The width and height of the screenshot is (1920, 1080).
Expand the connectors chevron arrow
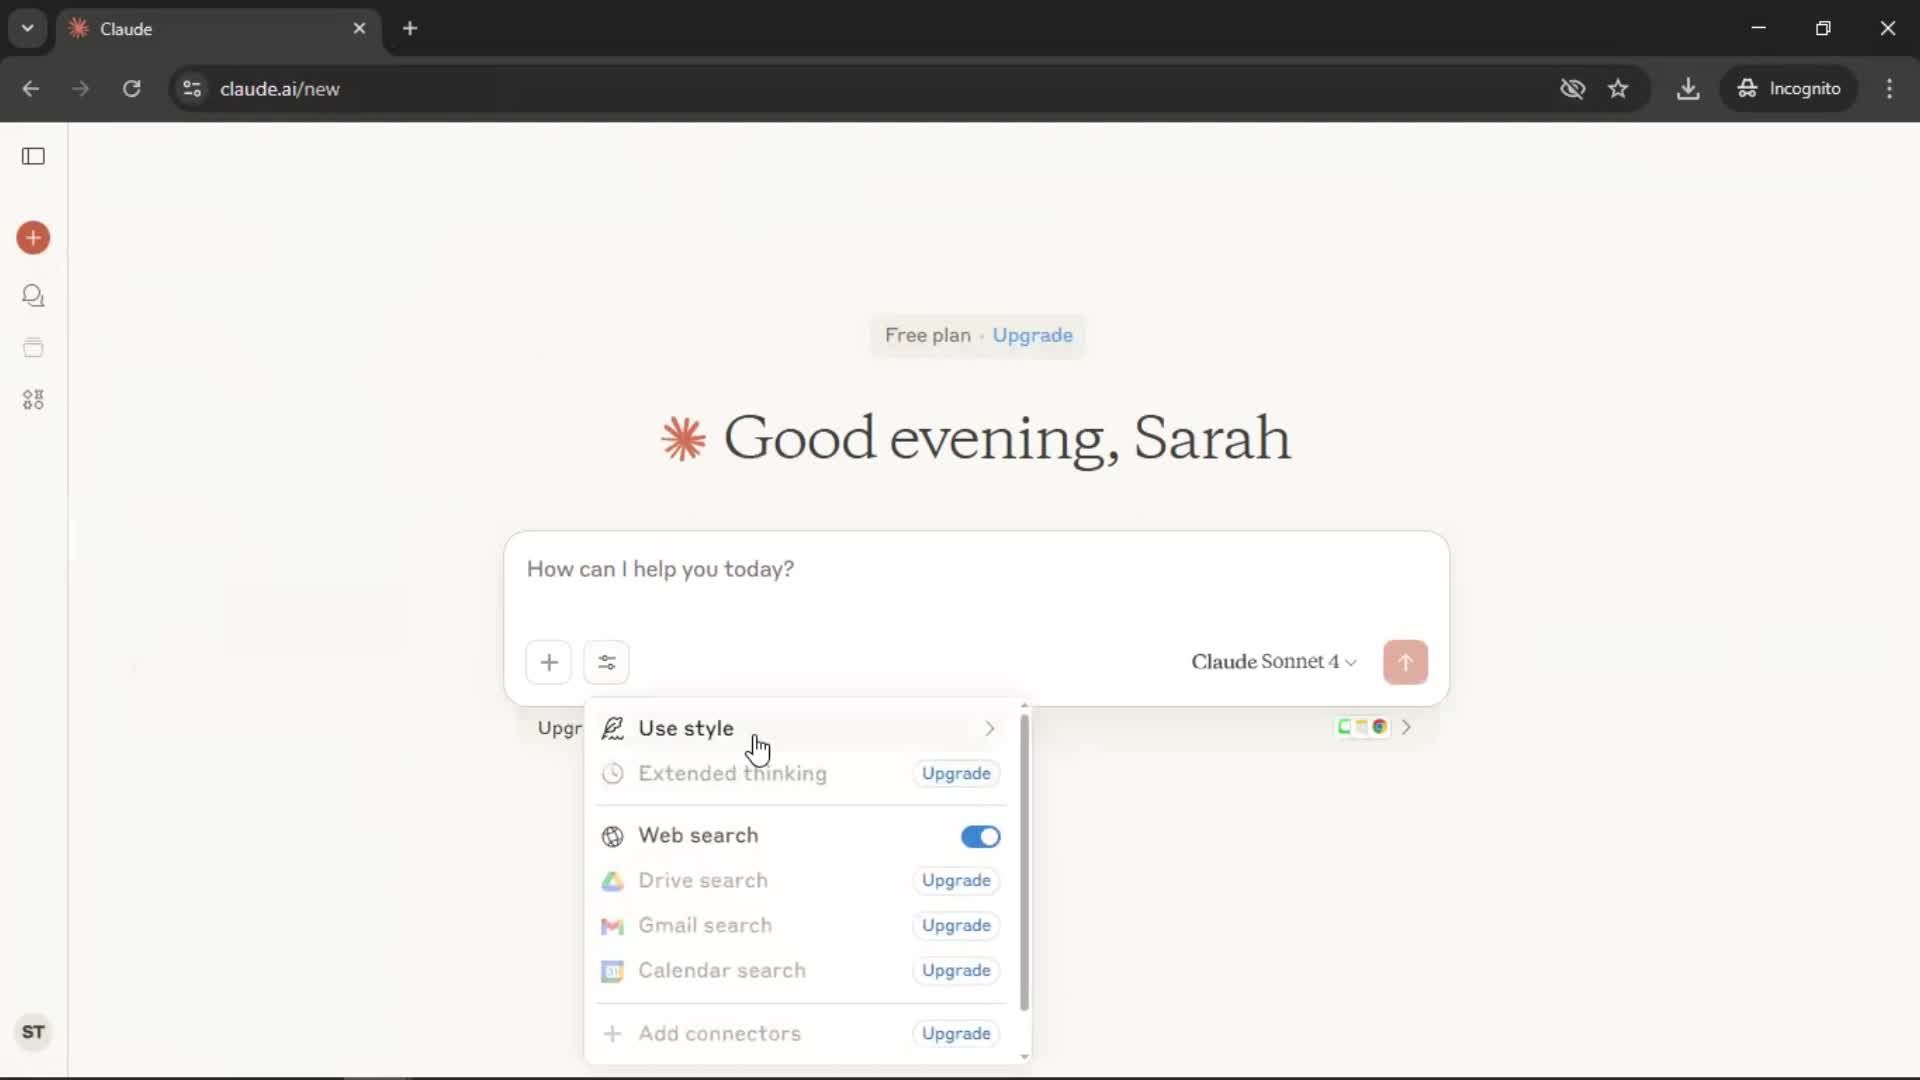coord(1406,727)
